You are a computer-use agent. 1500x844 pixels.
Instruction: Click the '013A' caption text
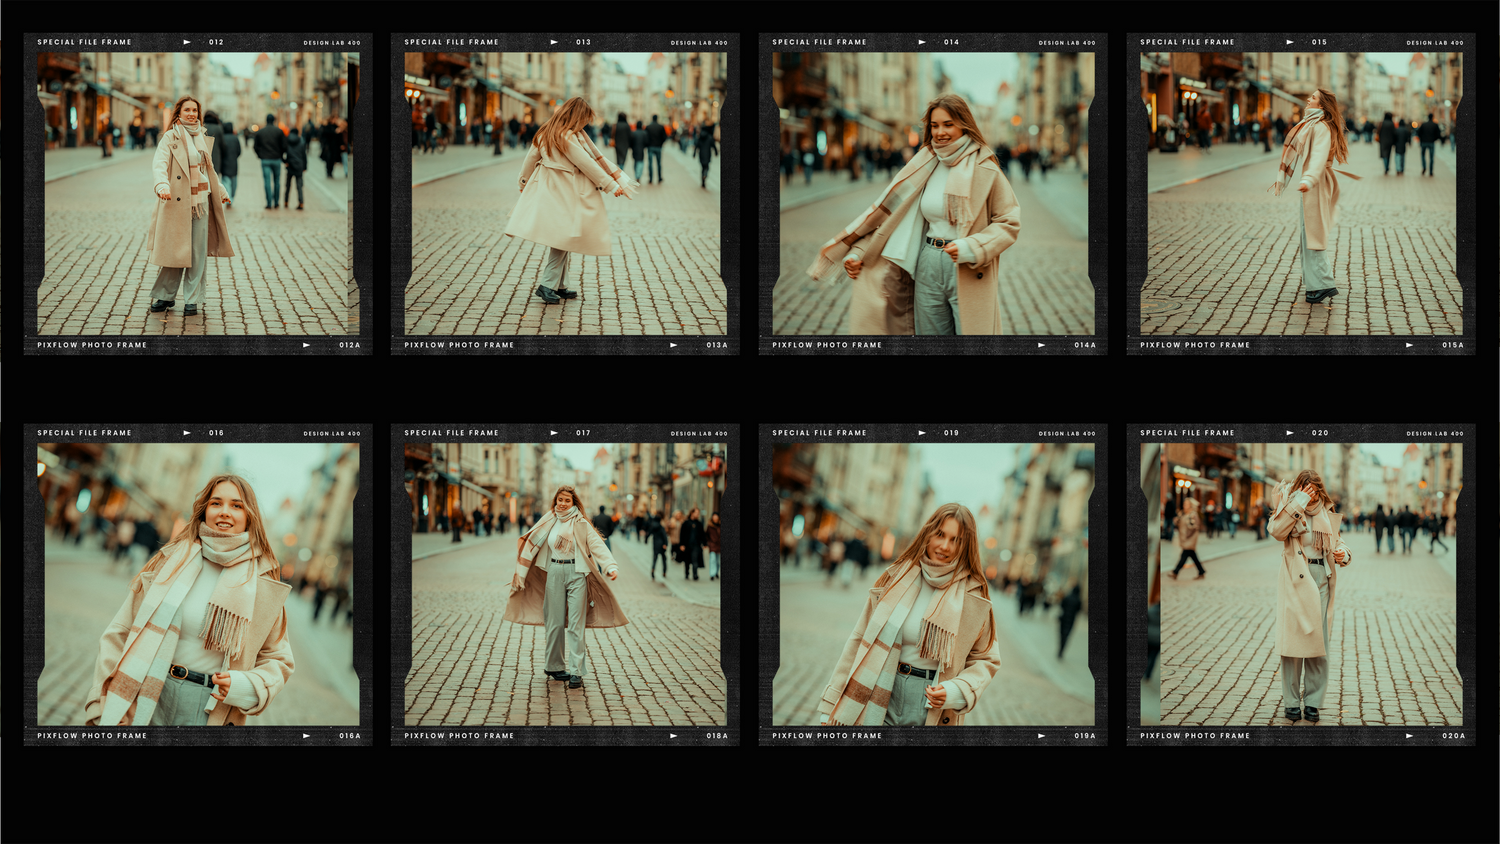(717, 345)
